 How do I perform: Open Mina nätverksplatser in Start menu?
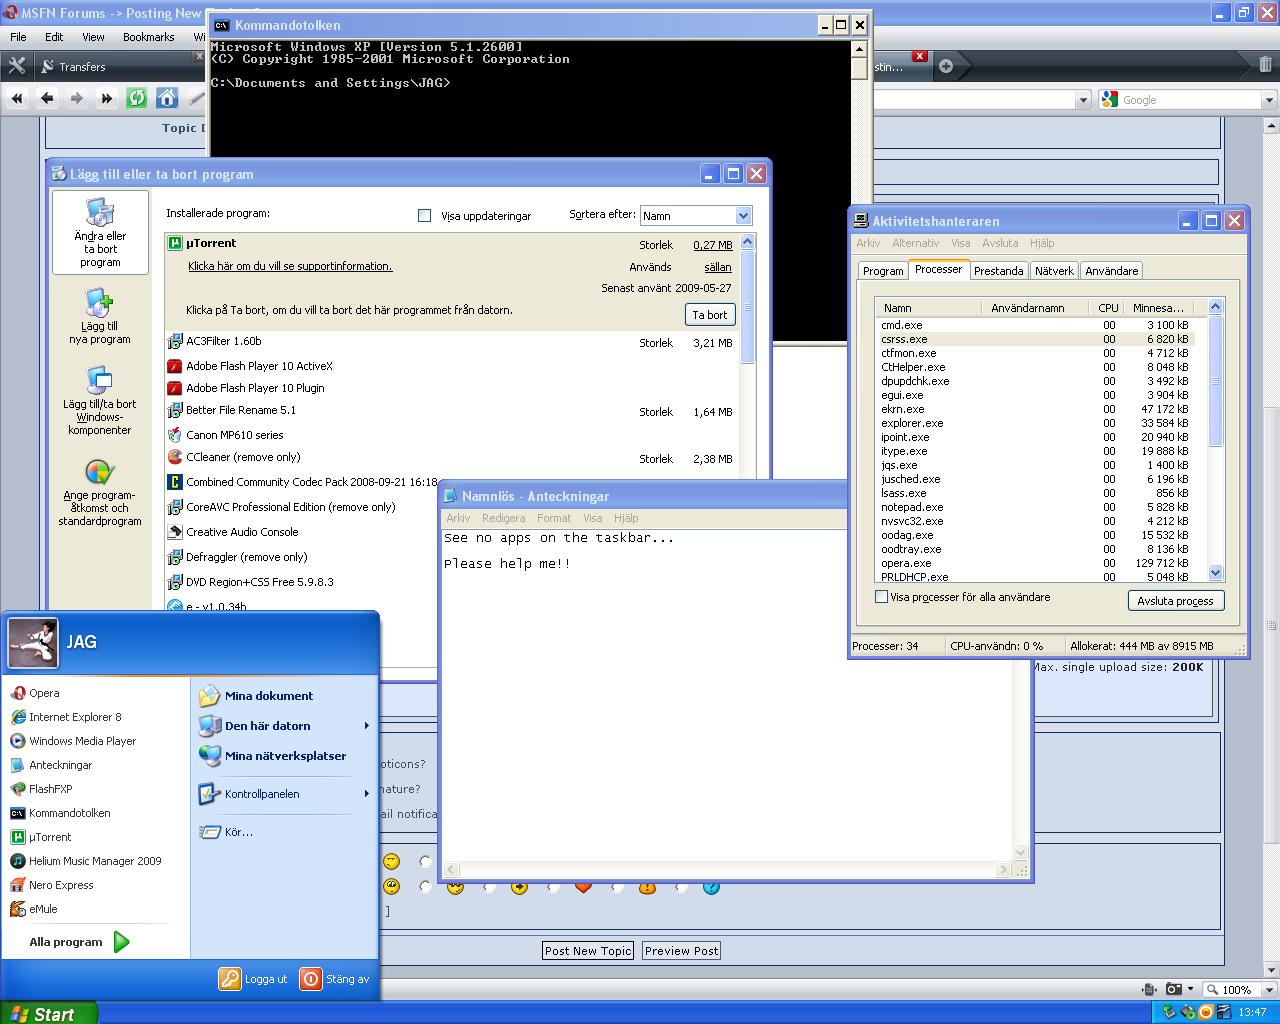click(273, 756)
